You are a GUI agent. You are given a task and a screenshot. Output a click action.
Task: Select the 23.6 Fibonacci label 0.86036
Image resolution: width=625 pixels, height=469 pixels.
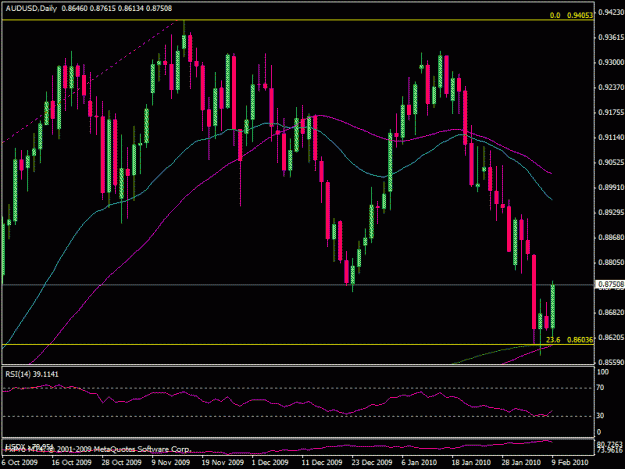(569, 339)
